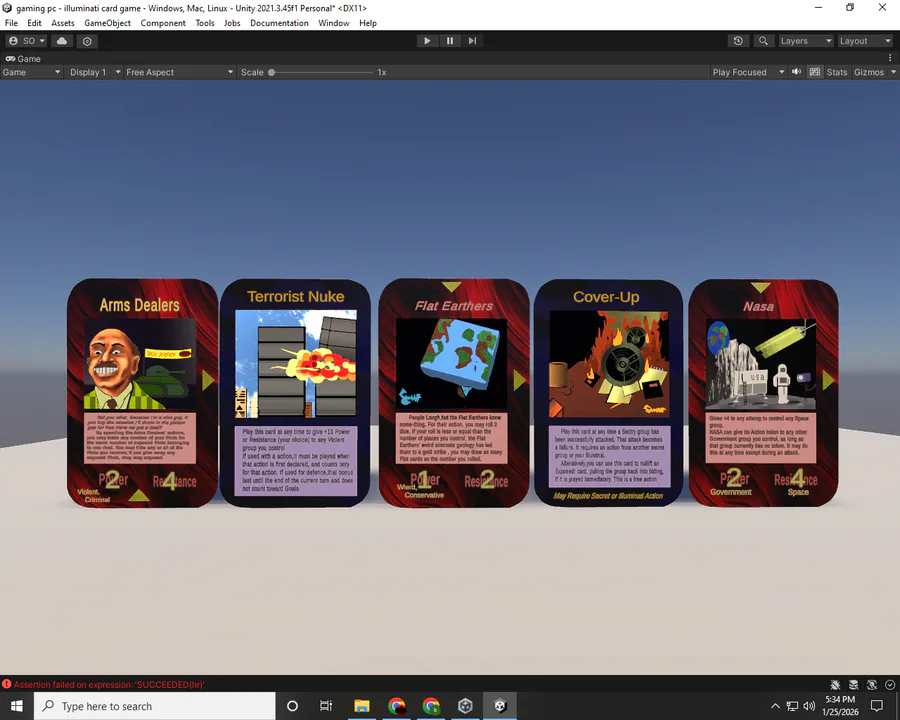Open the Help menu

[368, 23]
